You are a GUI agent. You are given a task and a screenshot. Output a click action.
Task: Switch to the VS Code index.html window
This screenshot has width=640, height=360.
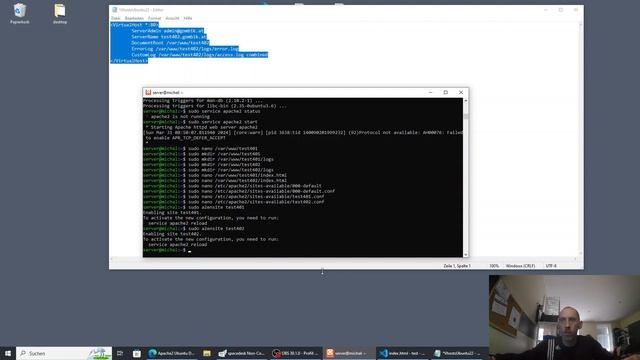point(403,353)
